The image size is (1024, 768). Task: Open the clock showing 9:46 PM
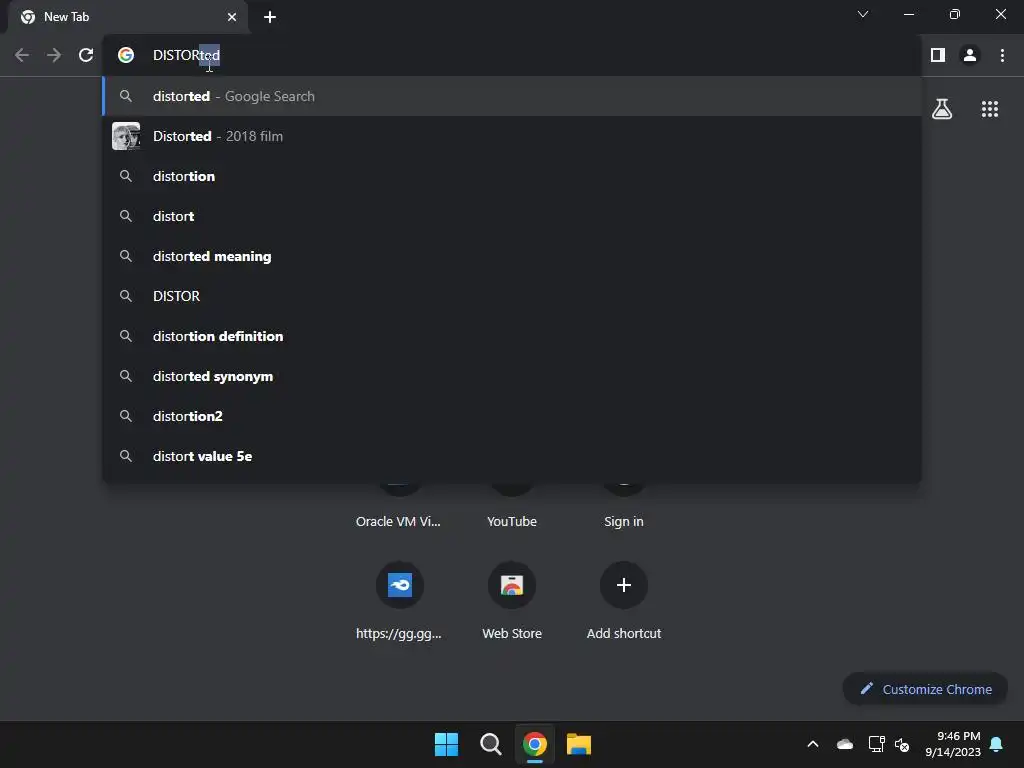953,744
